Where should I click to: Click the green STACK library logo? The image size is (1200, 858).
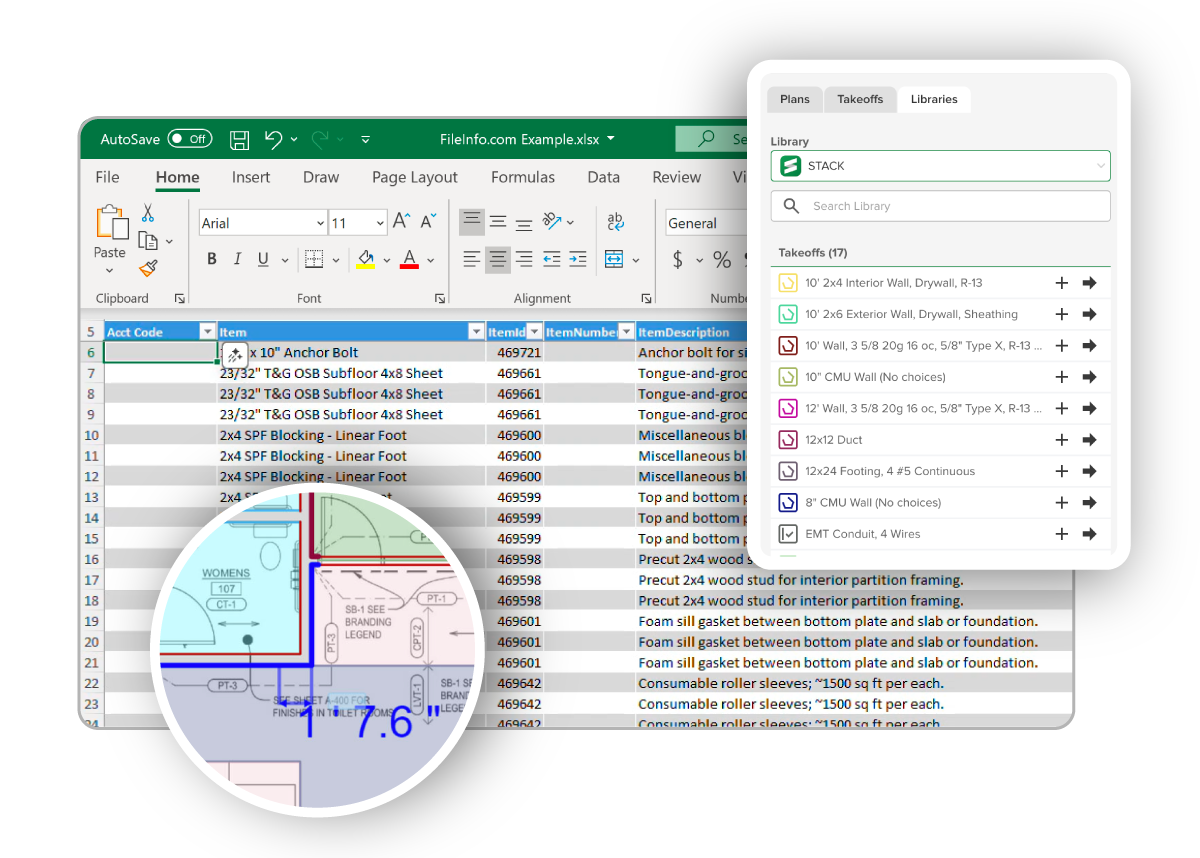[789, 165]
